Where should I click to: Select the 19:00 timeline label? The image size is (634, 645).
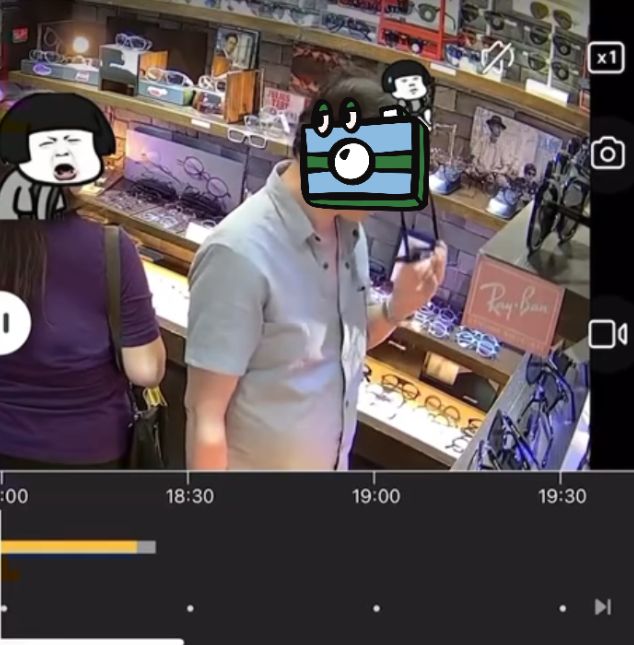point(376,497)
